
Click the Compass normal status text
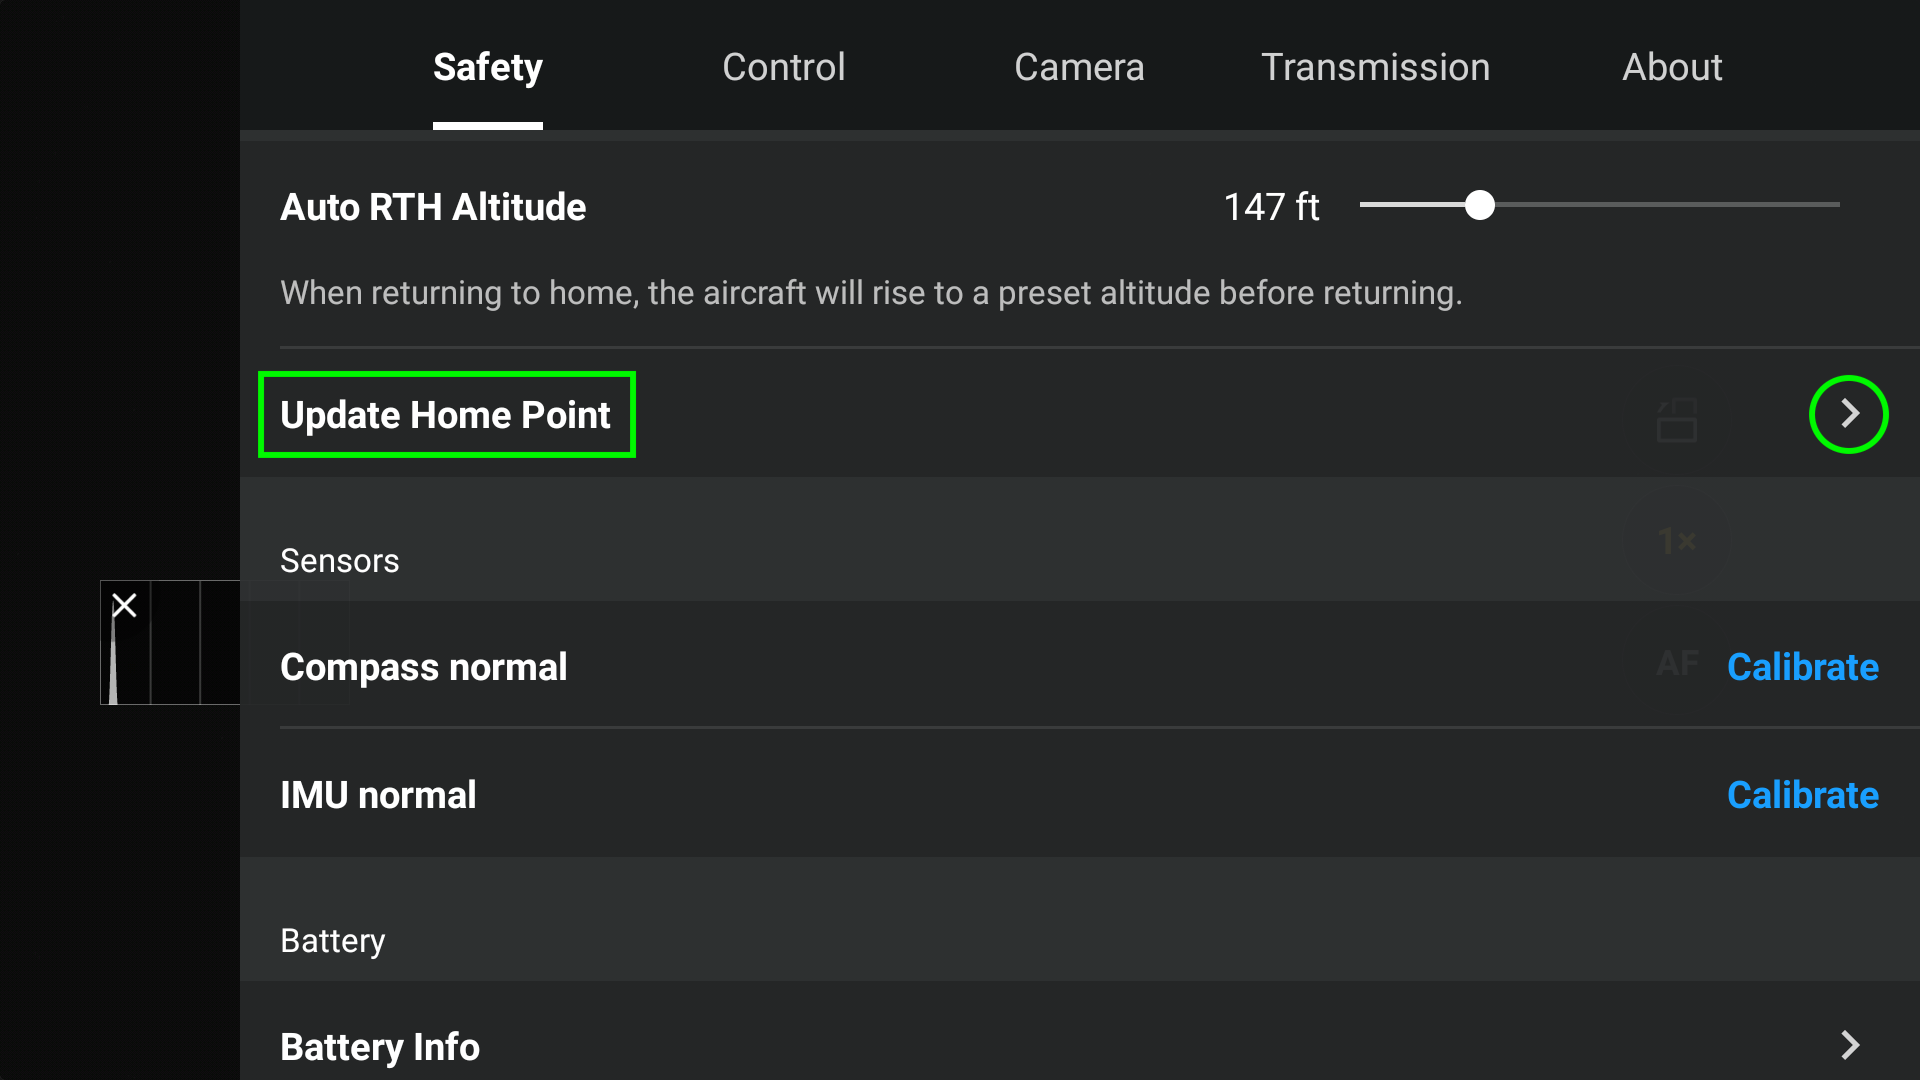(423, 667)
